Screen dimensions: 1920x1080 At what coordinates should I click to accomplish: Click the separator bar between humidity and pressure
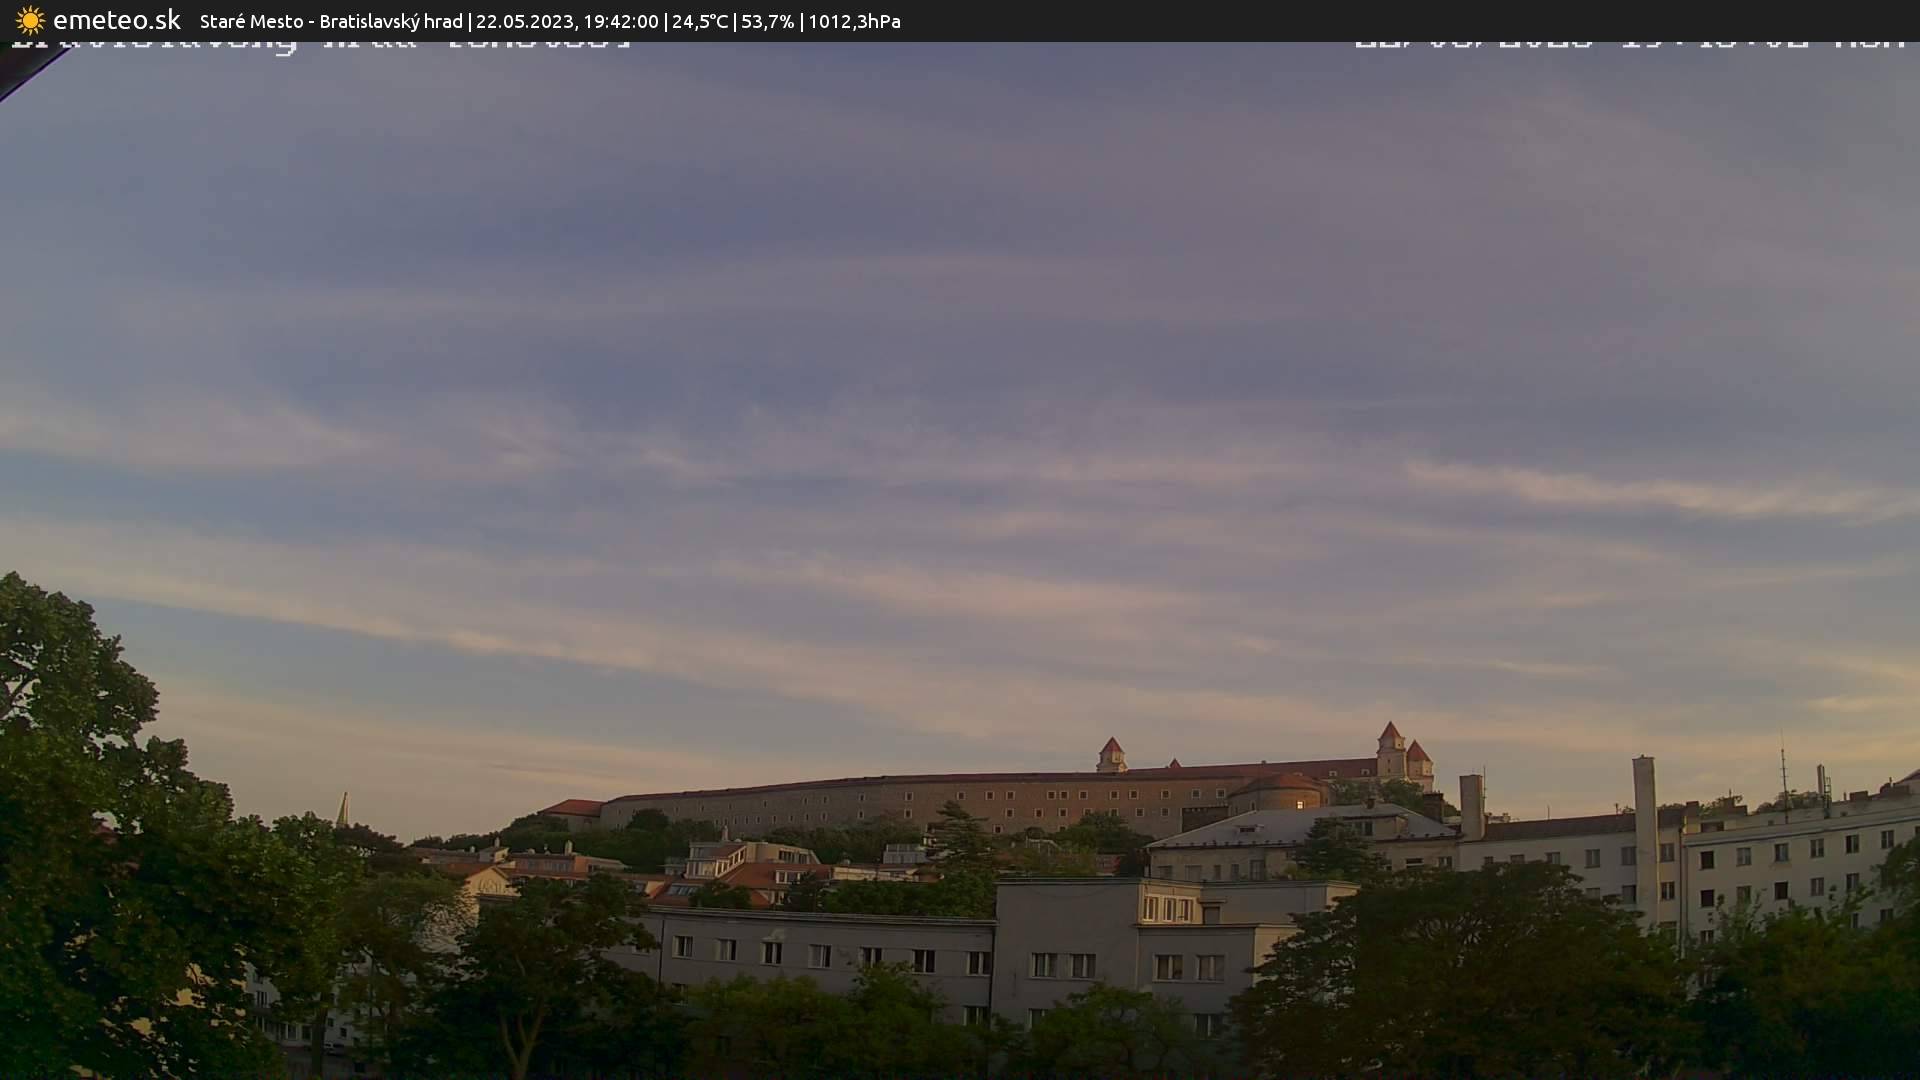[x=801, y=20]
